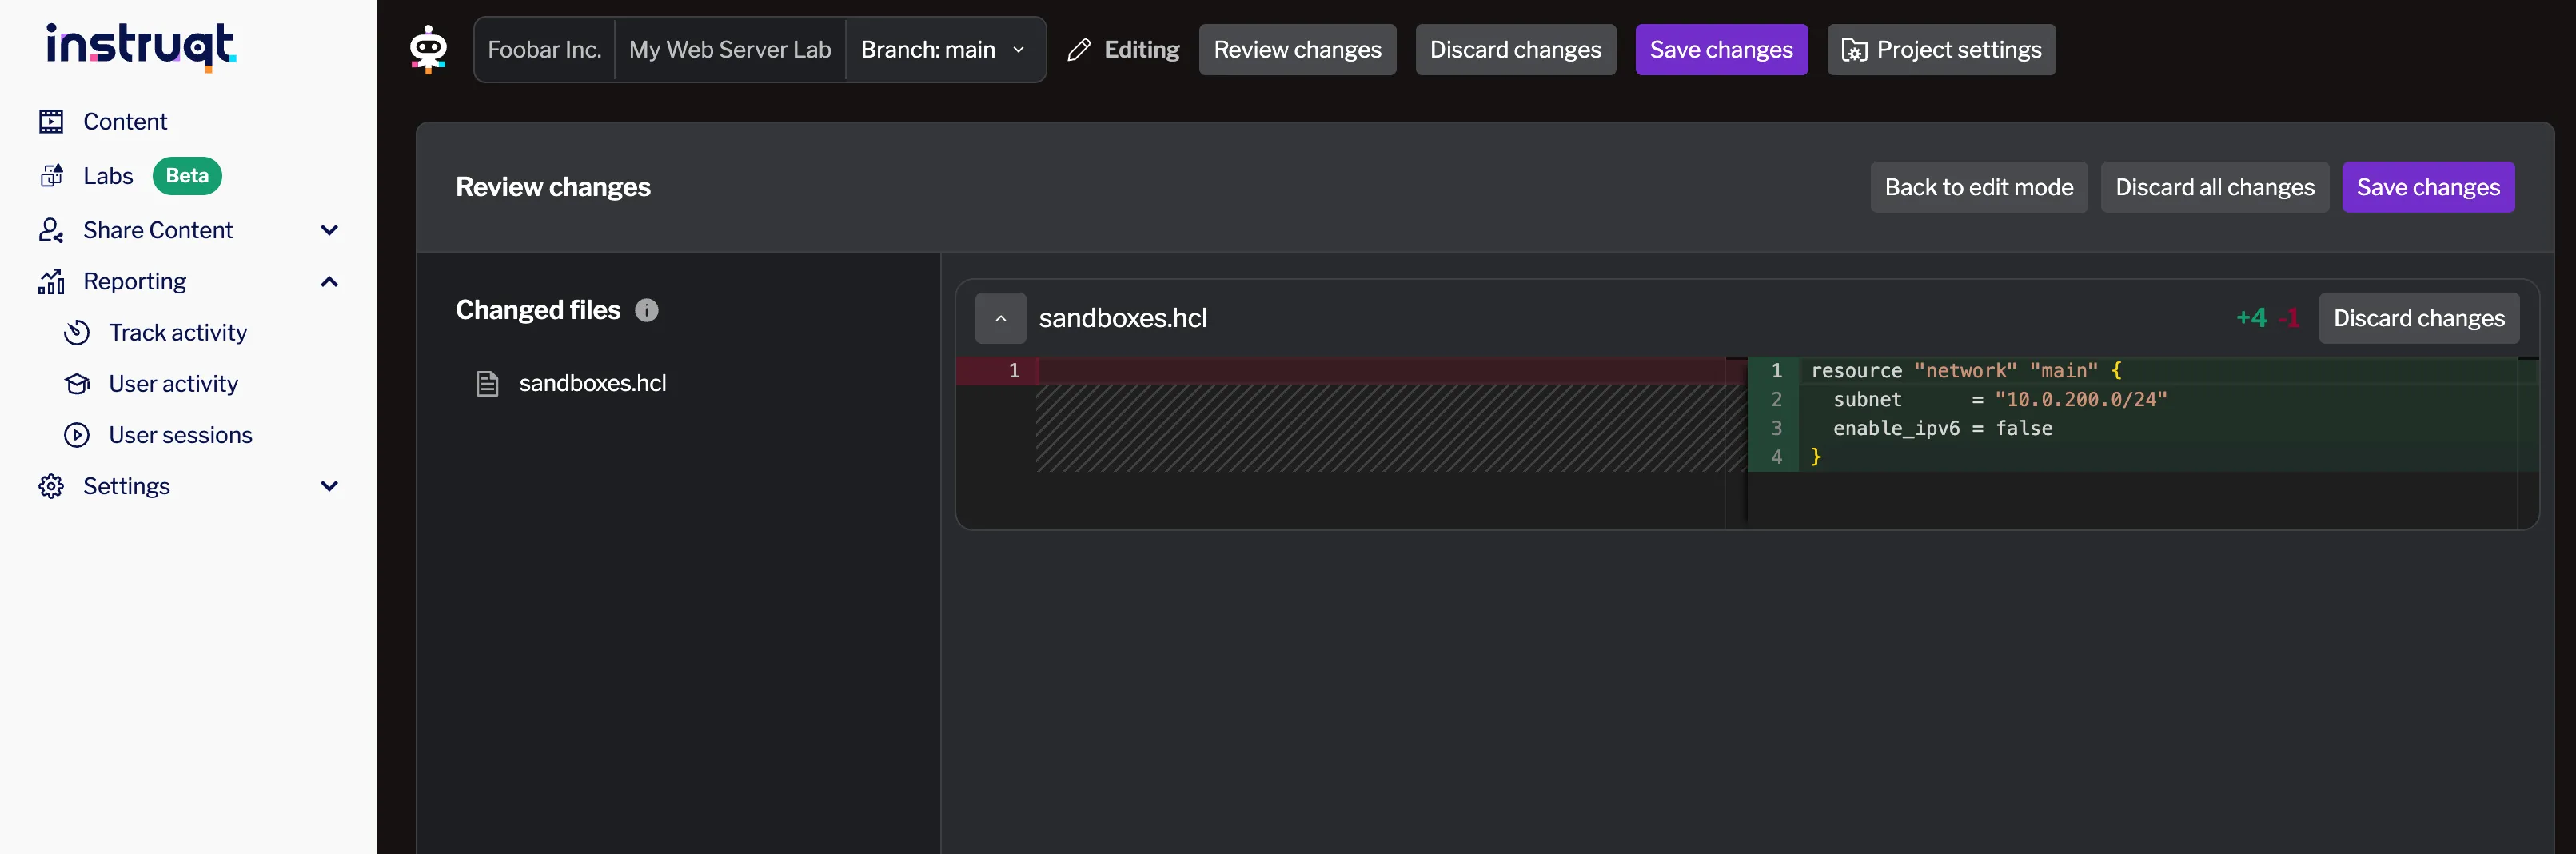Select sandboxes.hcl in Changed files list

[x=591, y=383]
